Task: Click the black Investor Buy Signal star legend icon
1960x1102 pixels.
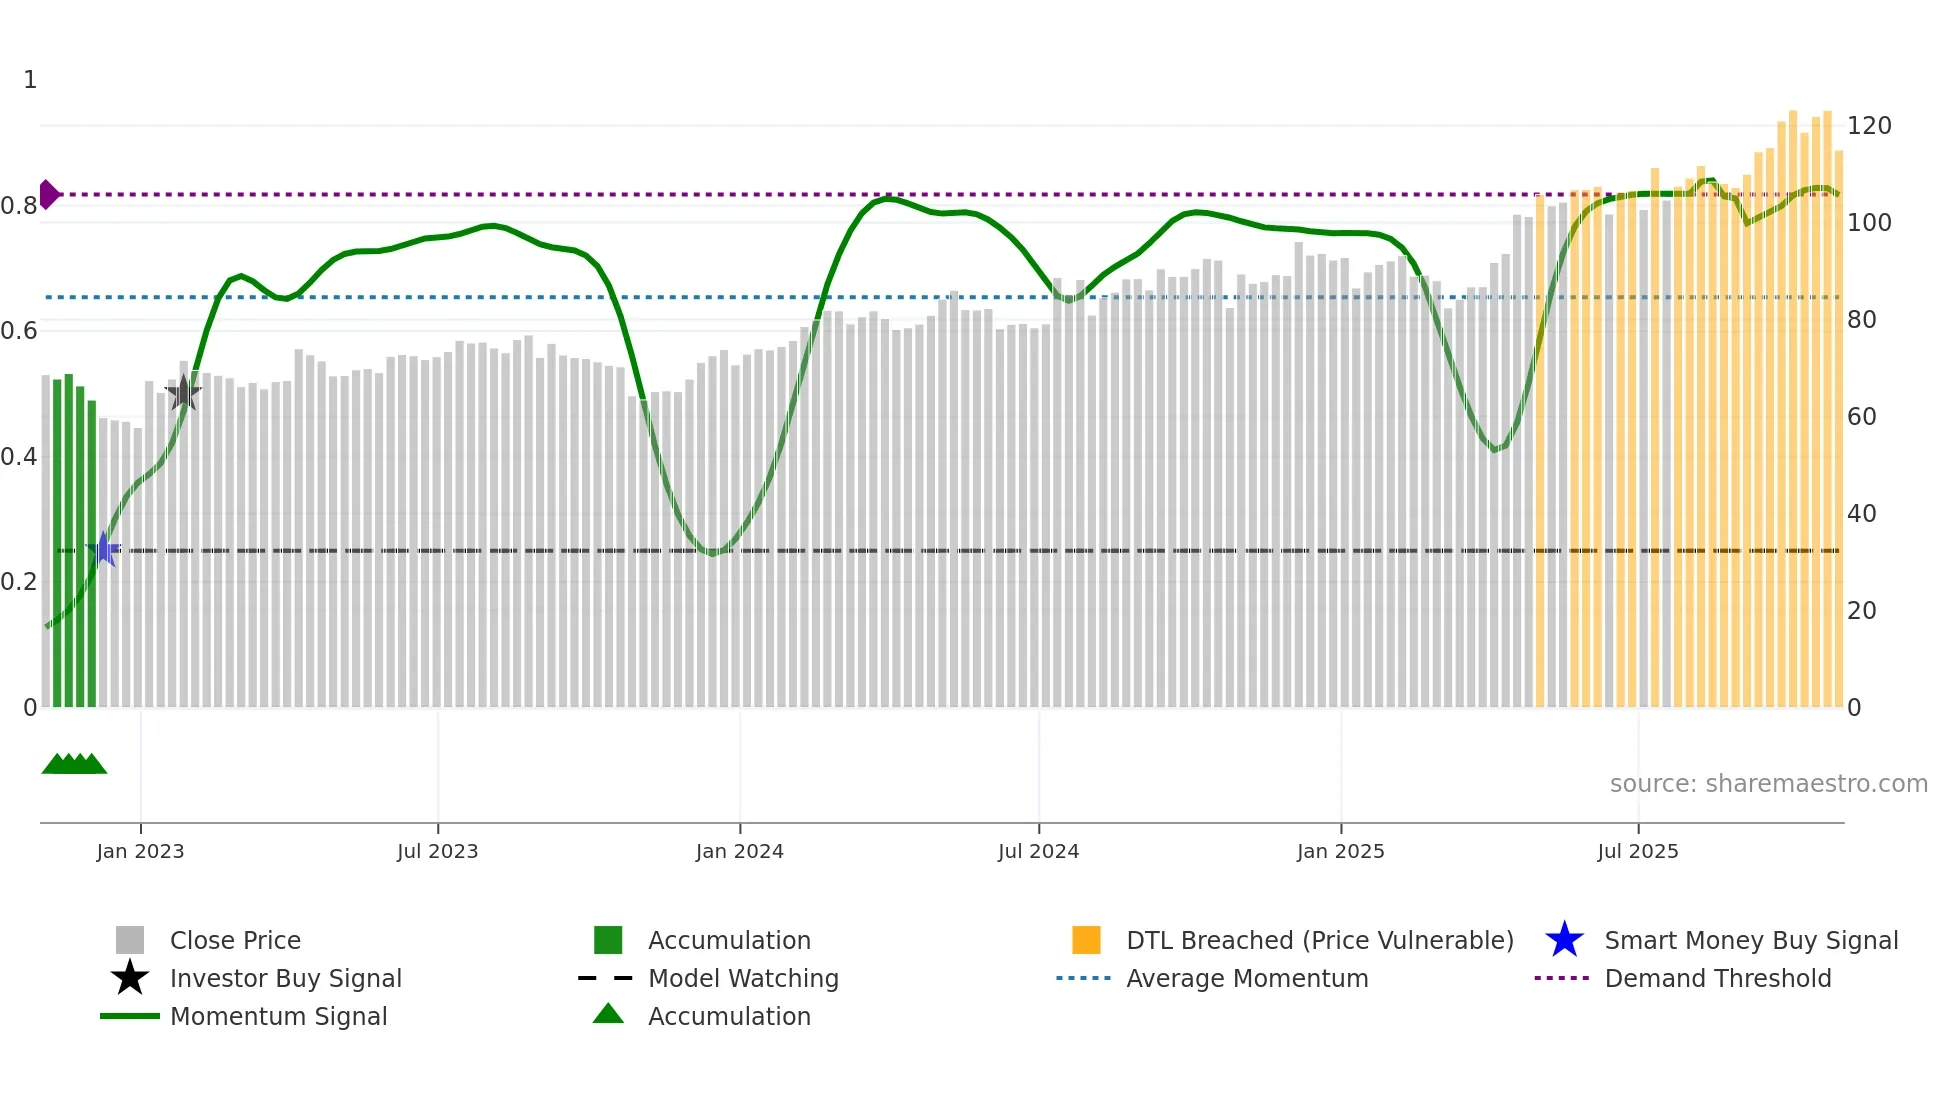Action: 130,978
